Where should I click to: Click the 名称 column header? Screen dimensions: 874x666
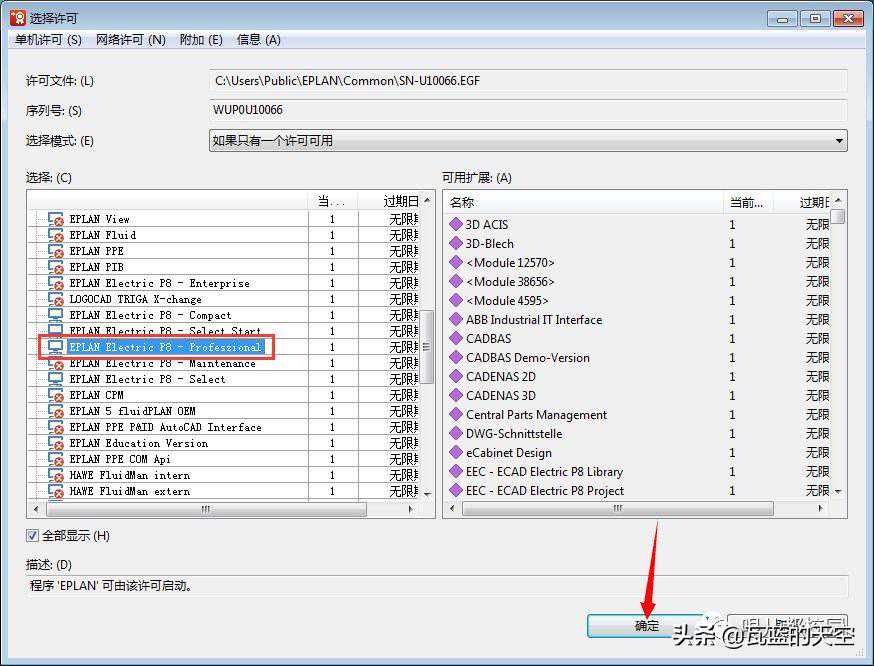click(x=583, y=202)
